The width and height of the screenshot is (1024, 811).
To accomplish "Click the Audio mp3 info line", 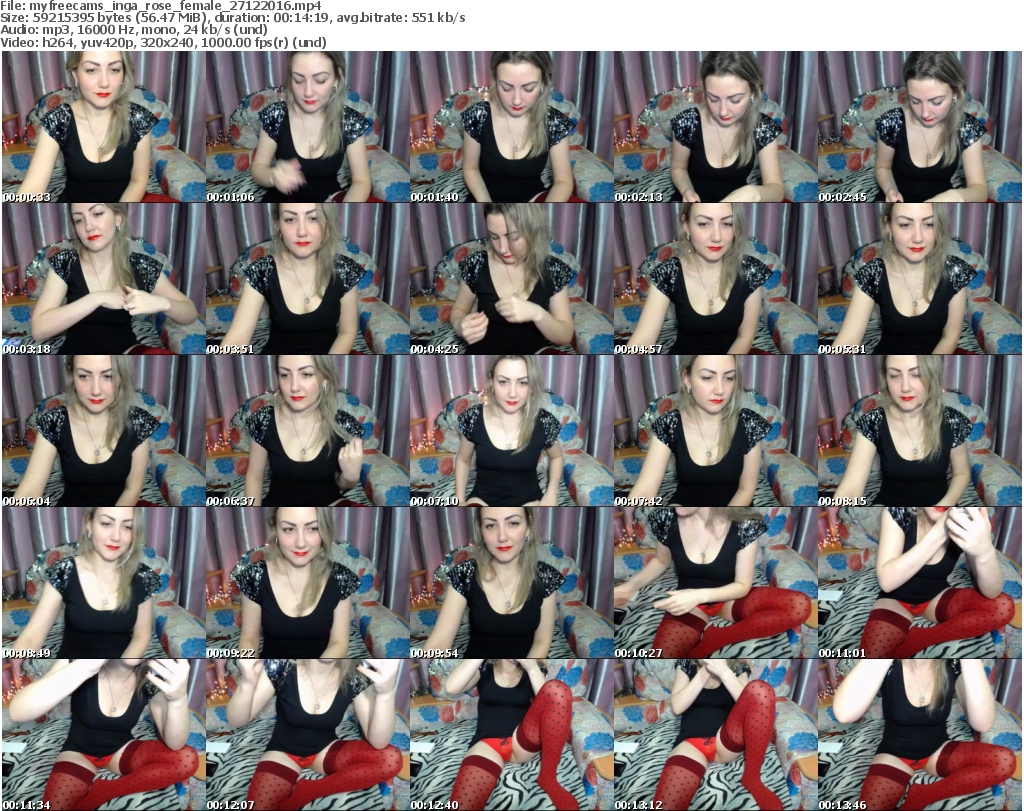I will [x=134, y=31].
